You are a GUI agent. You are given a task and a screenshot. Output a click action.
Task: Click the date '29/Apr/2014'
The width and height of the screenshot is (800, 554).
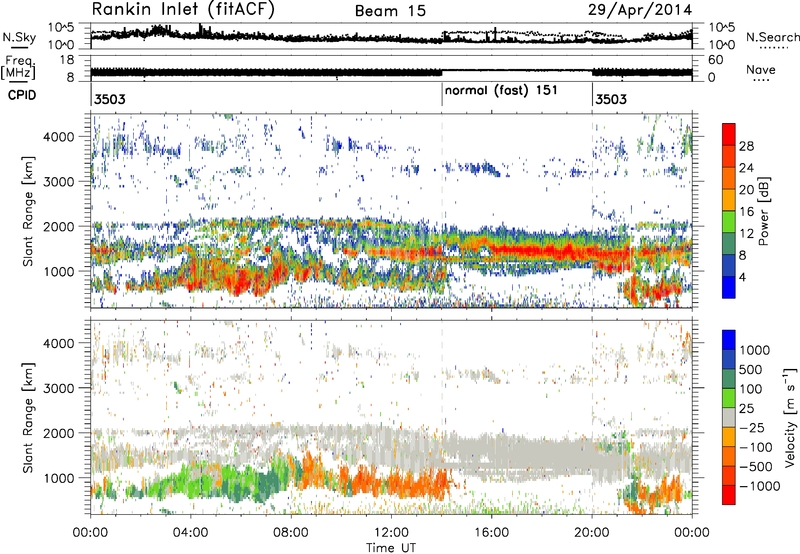click(640, 10)
